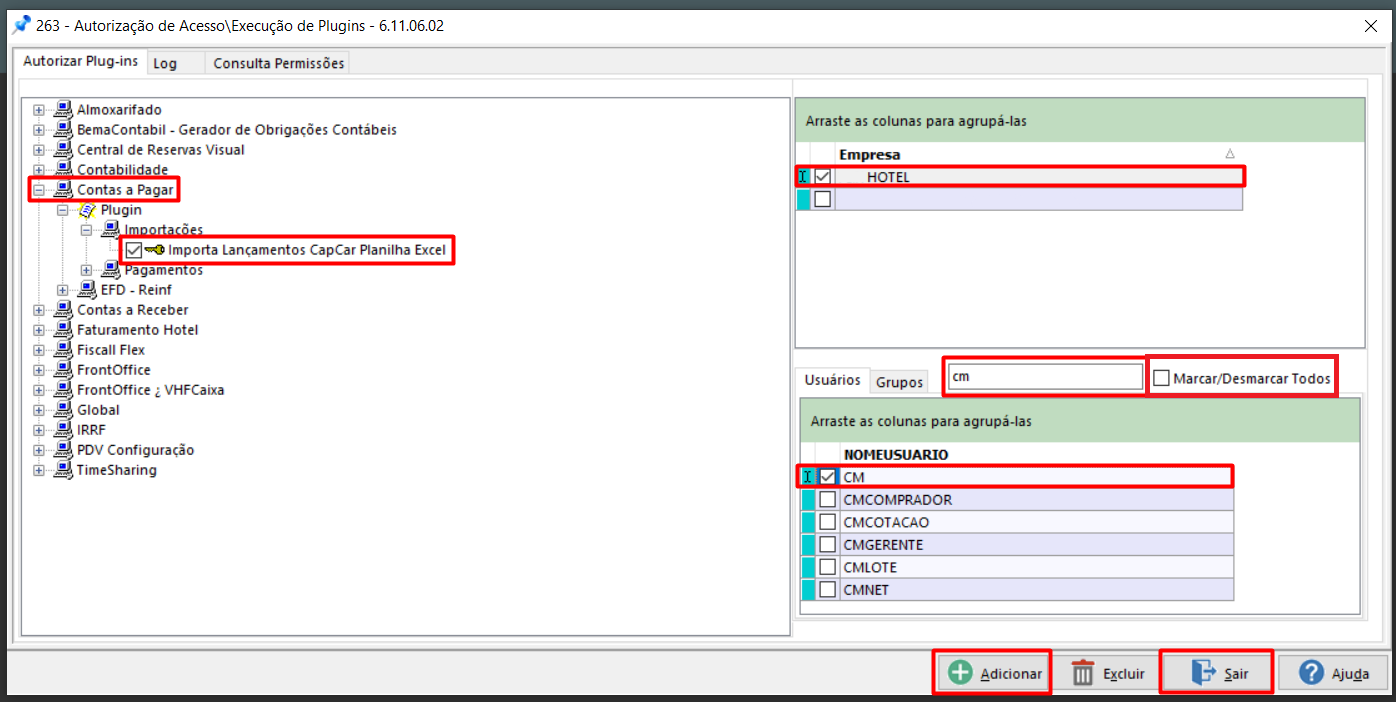The image size is (1396, 702).
Task: Expand Central de Reservas Visual node
Action: 39,150
